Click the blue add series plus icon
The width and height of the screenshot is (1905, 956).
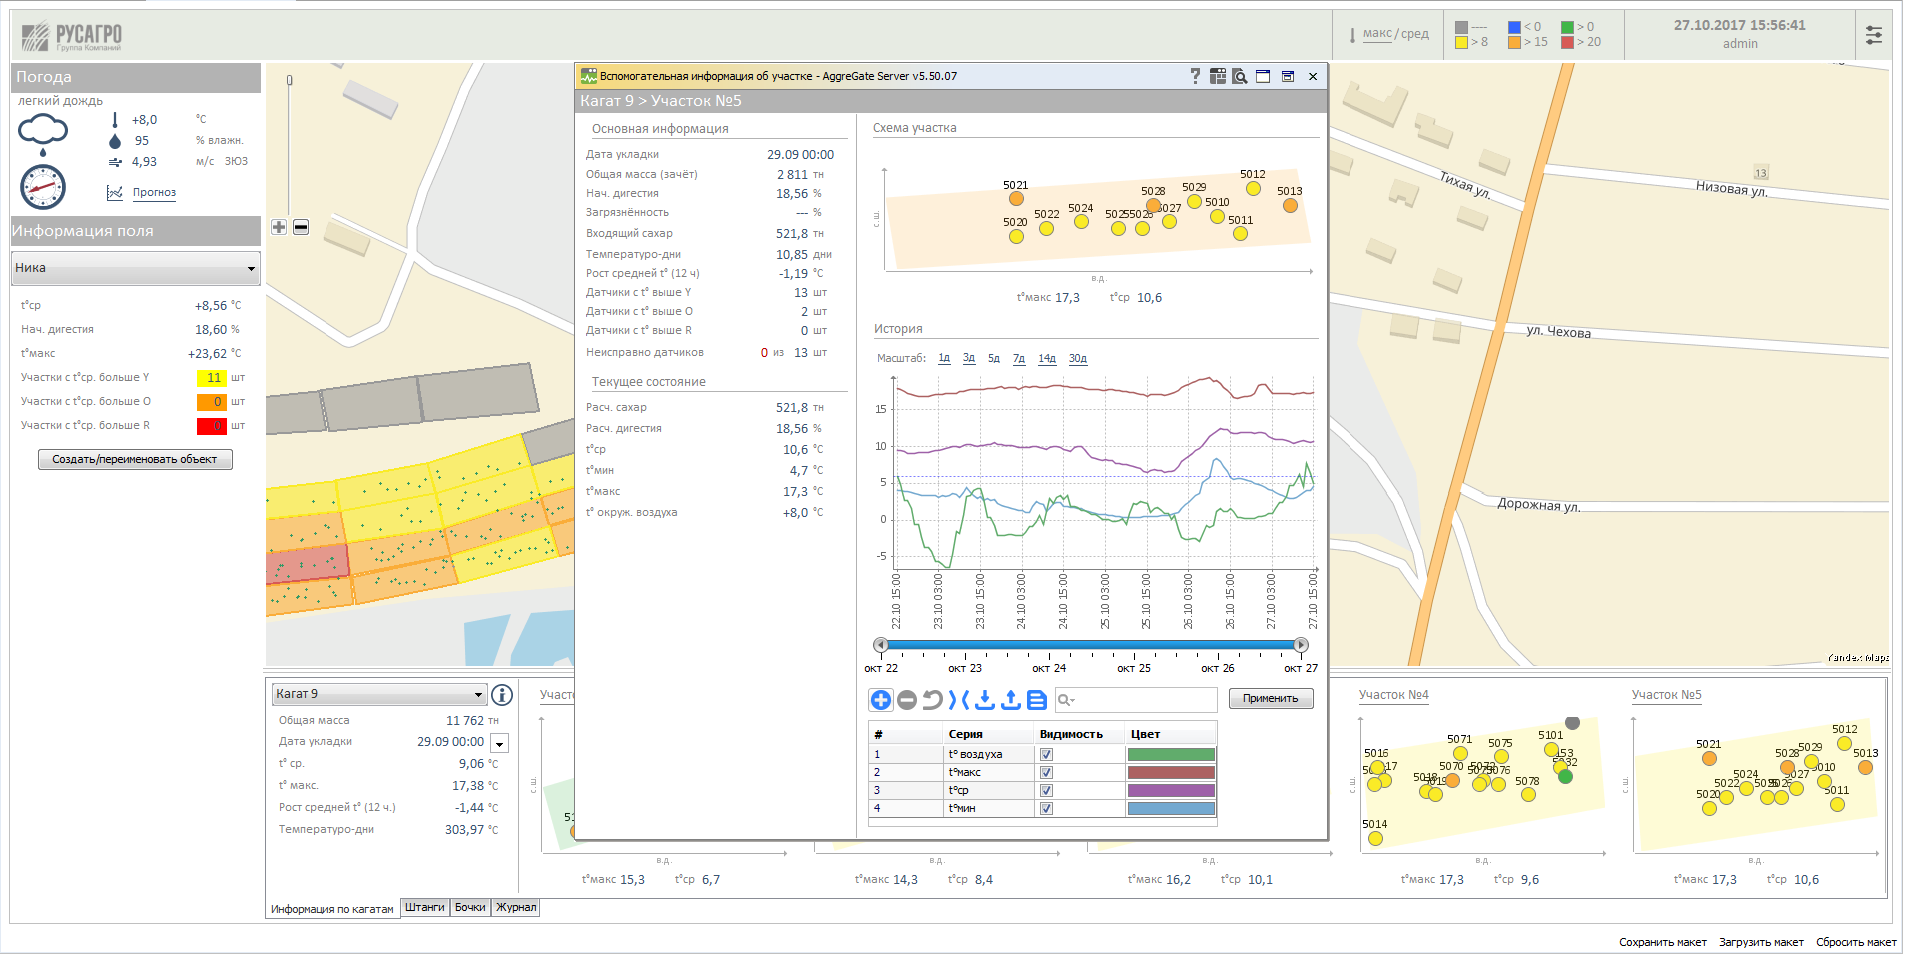point(881,700)
